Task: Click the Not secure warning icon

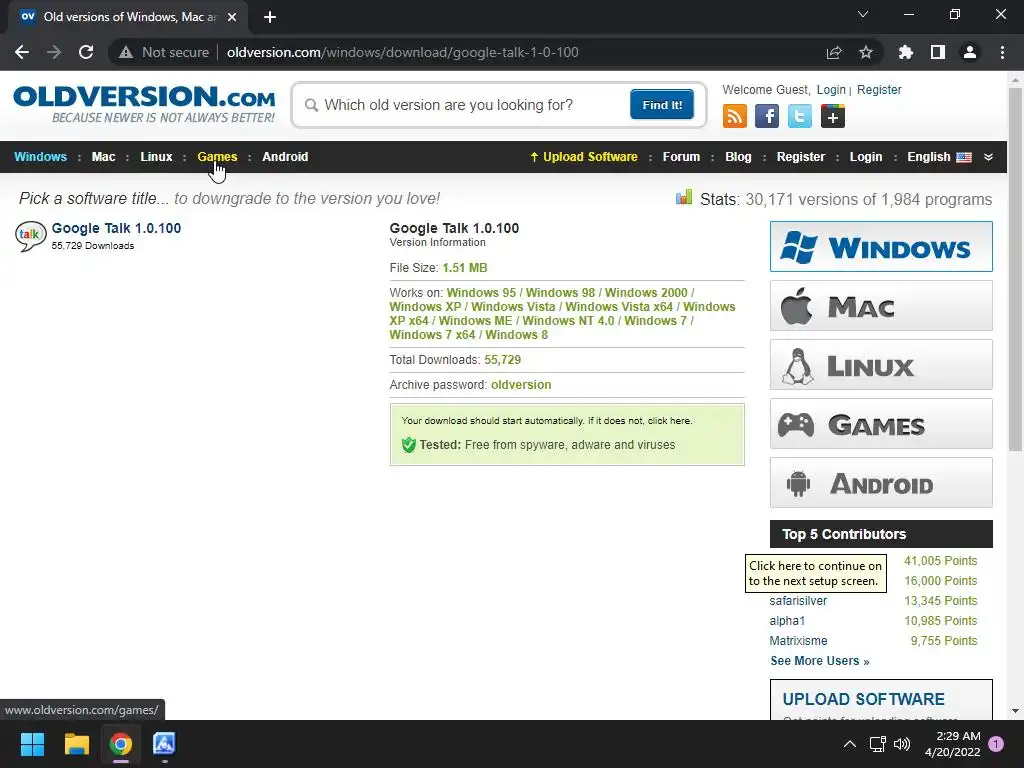Action: point(125,52)
